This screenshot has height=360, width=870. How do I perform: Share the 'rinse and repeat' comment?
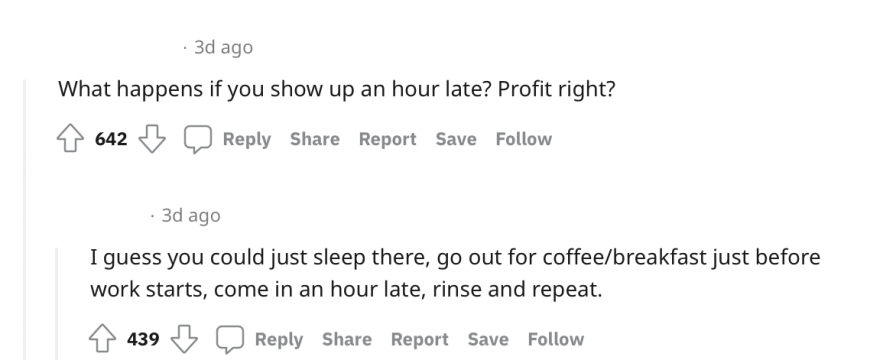[347, 339]
